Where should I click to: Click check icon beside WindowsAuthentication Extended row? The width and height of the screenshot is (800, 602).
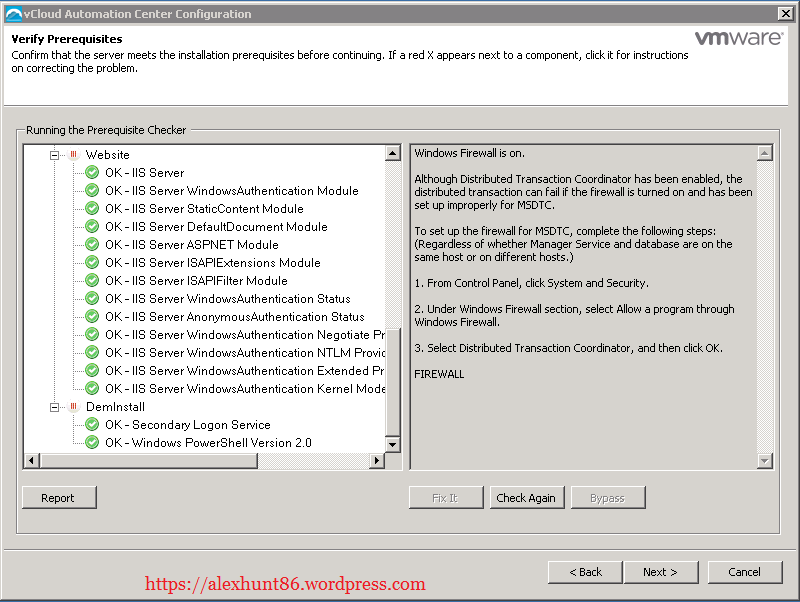pyautogui.click(x=92, y=370)
